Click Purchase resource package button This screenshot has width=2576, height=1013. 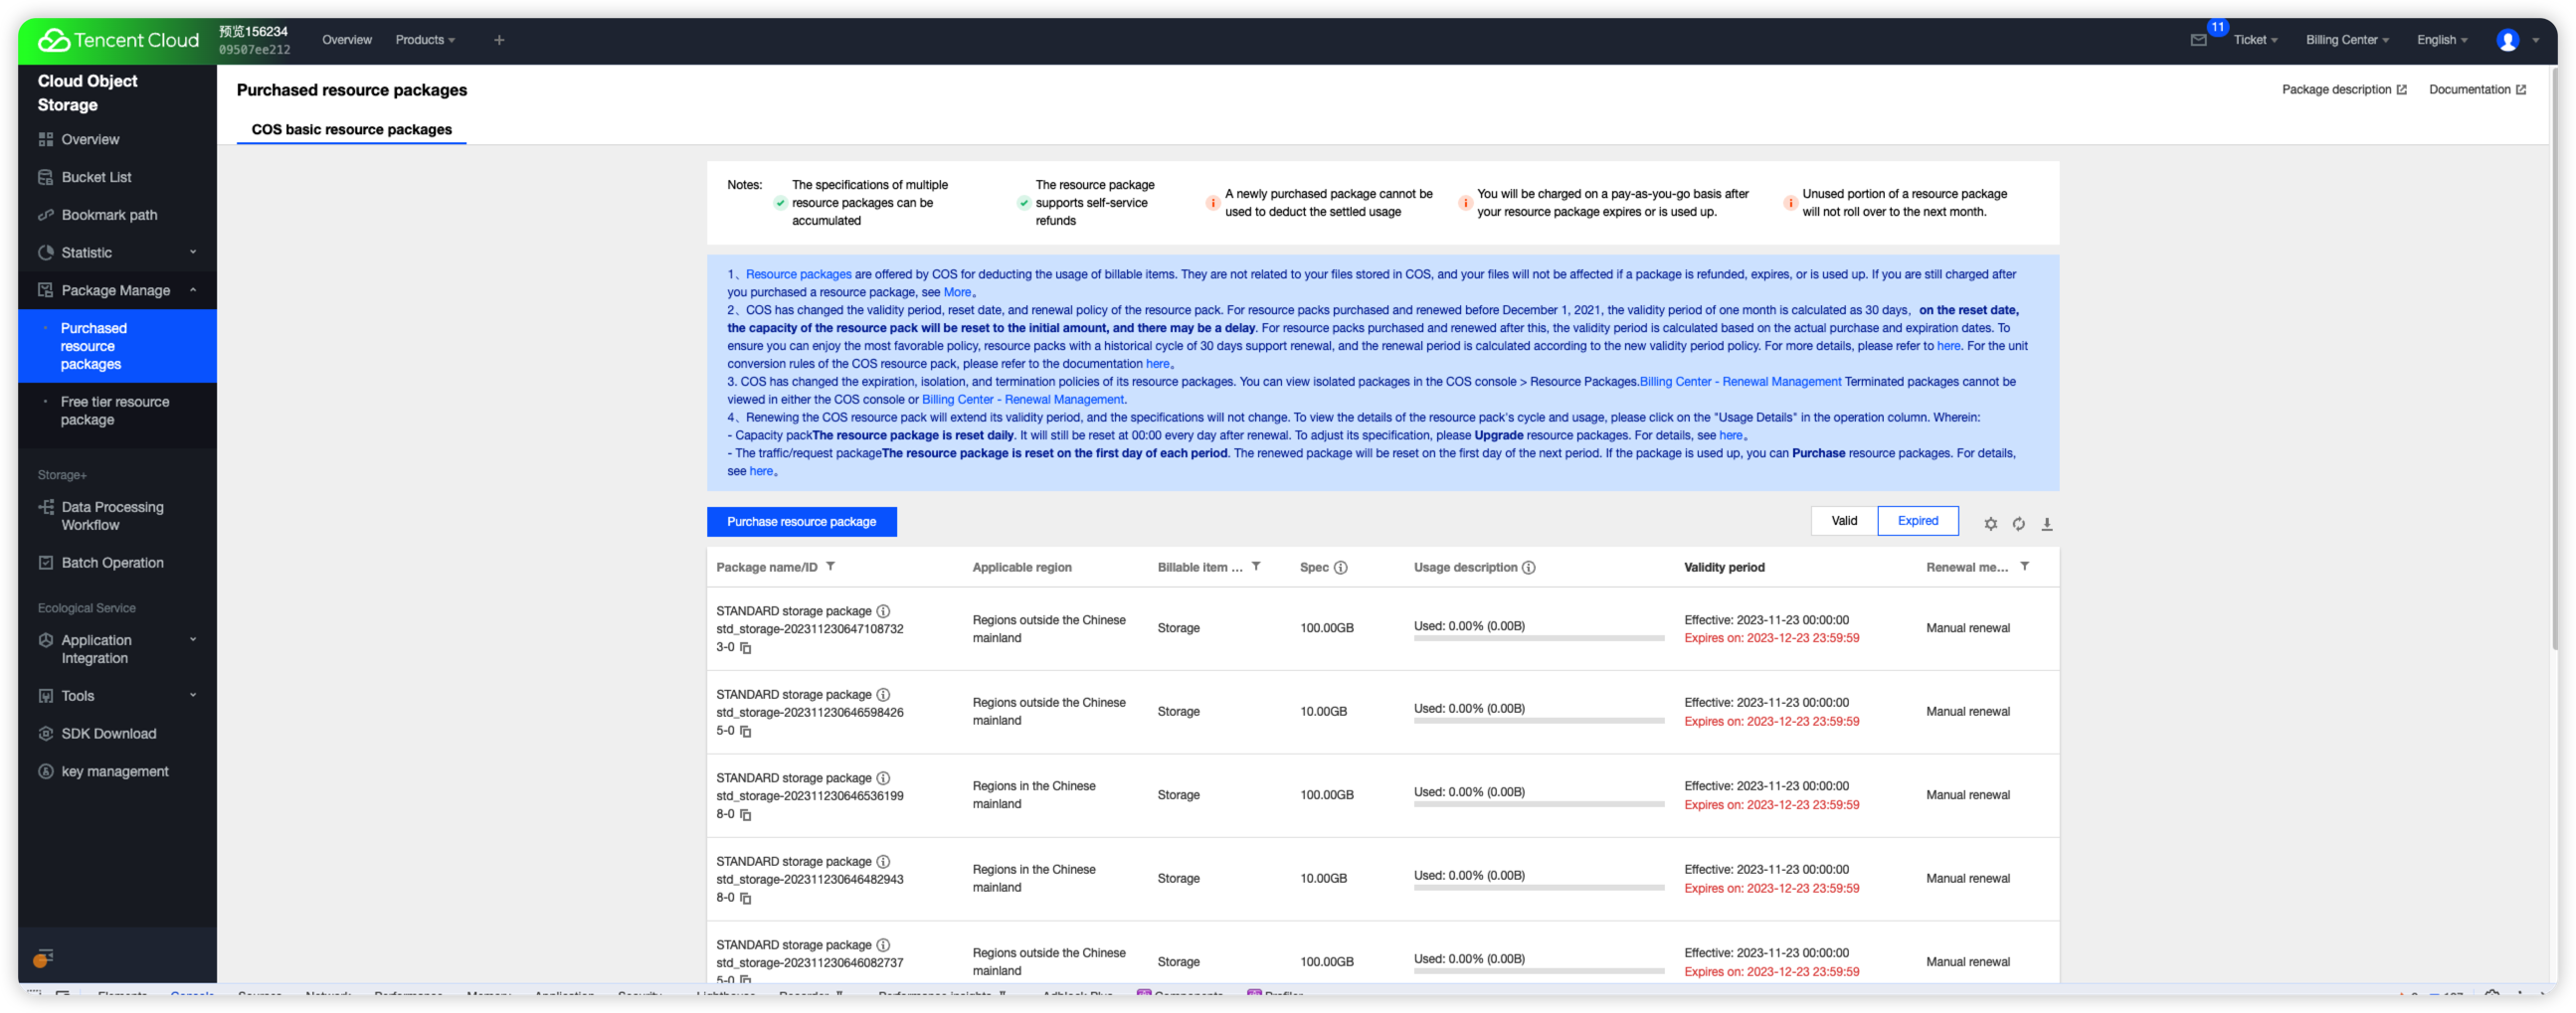[801, 522]
